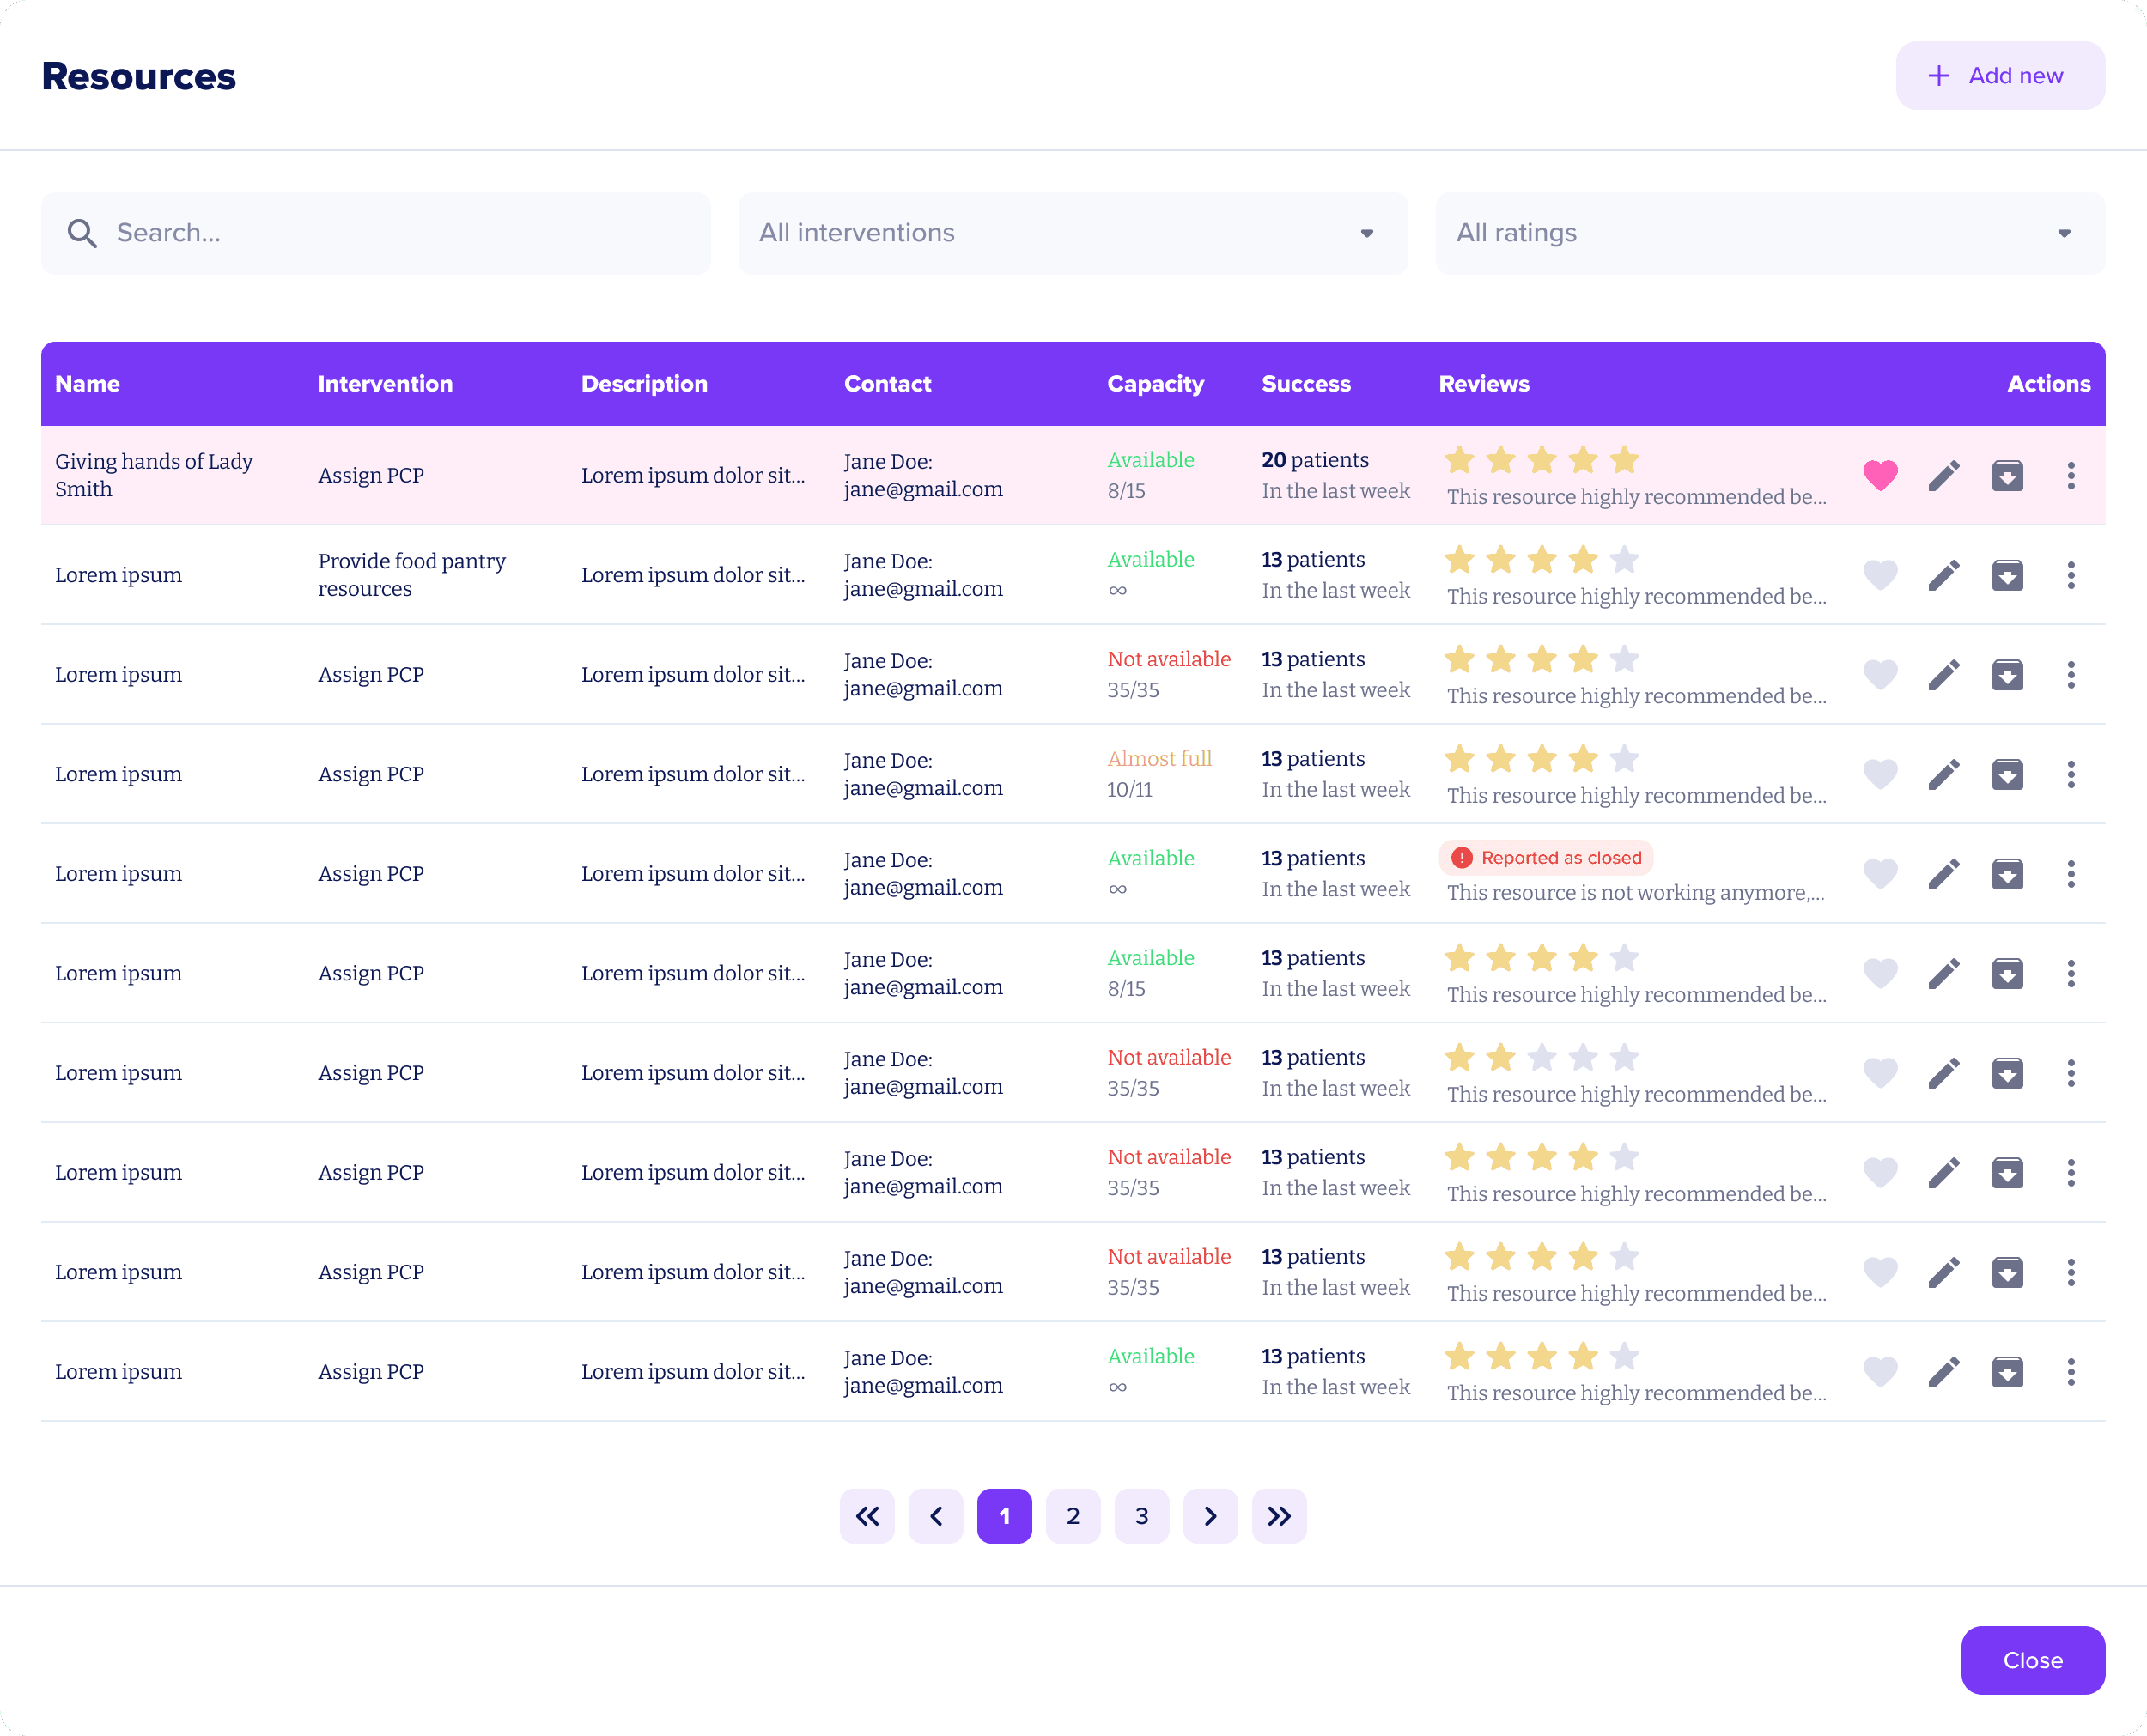Go to next page with right chevron
This screenshot has width=2147, height=1736.
coord(1210,1516)
